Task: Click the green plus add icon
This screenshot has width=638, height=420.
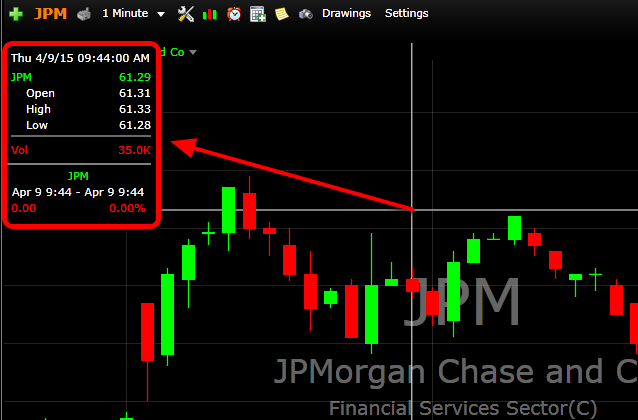Action: coord(16,14)
